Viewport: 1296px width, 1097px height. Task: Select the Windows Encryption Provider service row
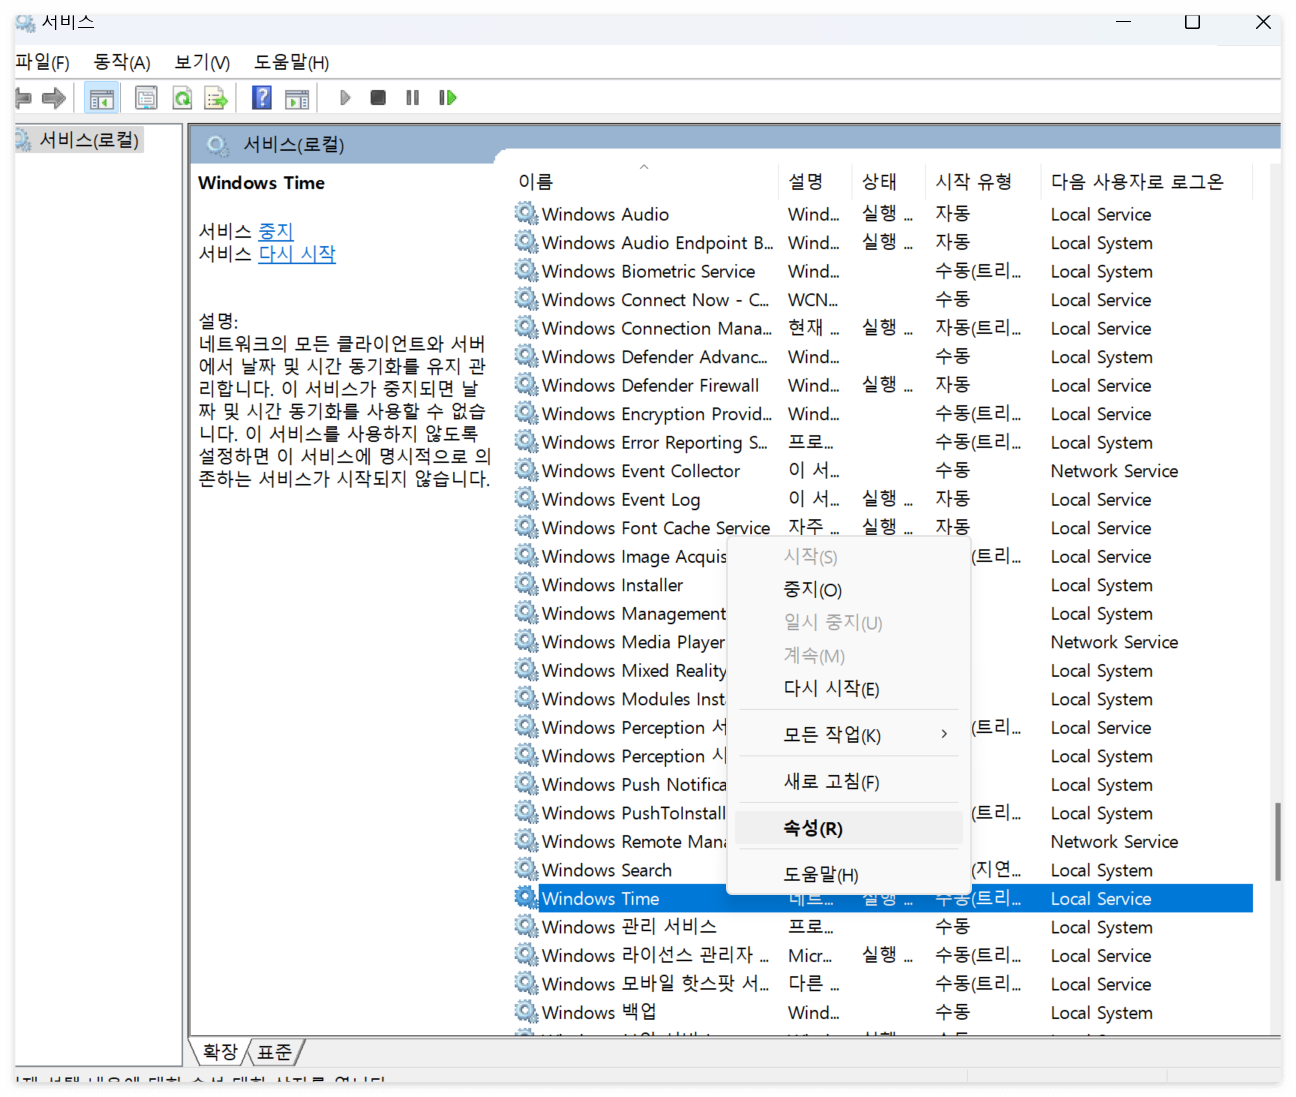coord(883,413)
